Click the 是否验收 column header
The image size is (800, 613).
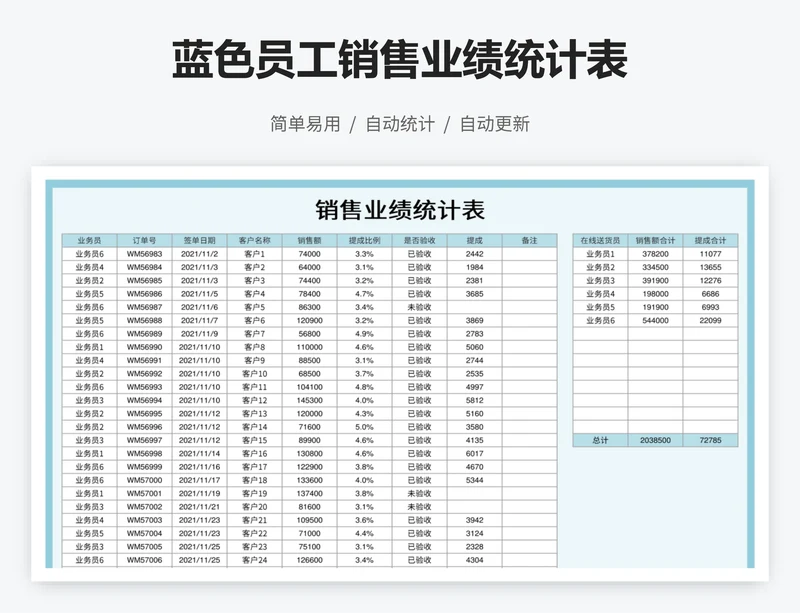pyautogui.click(x=419, y=240)
